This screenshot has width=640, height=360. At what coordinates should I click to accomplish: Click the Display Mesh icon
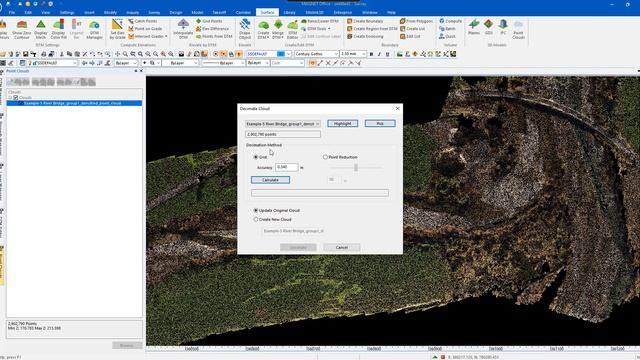pos(41,29)
